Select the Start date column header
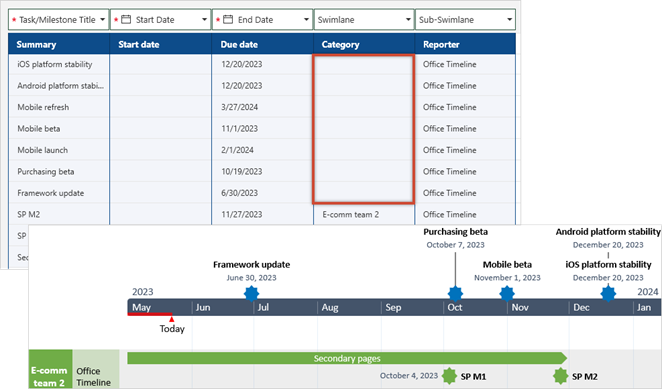 click(160, 44)
